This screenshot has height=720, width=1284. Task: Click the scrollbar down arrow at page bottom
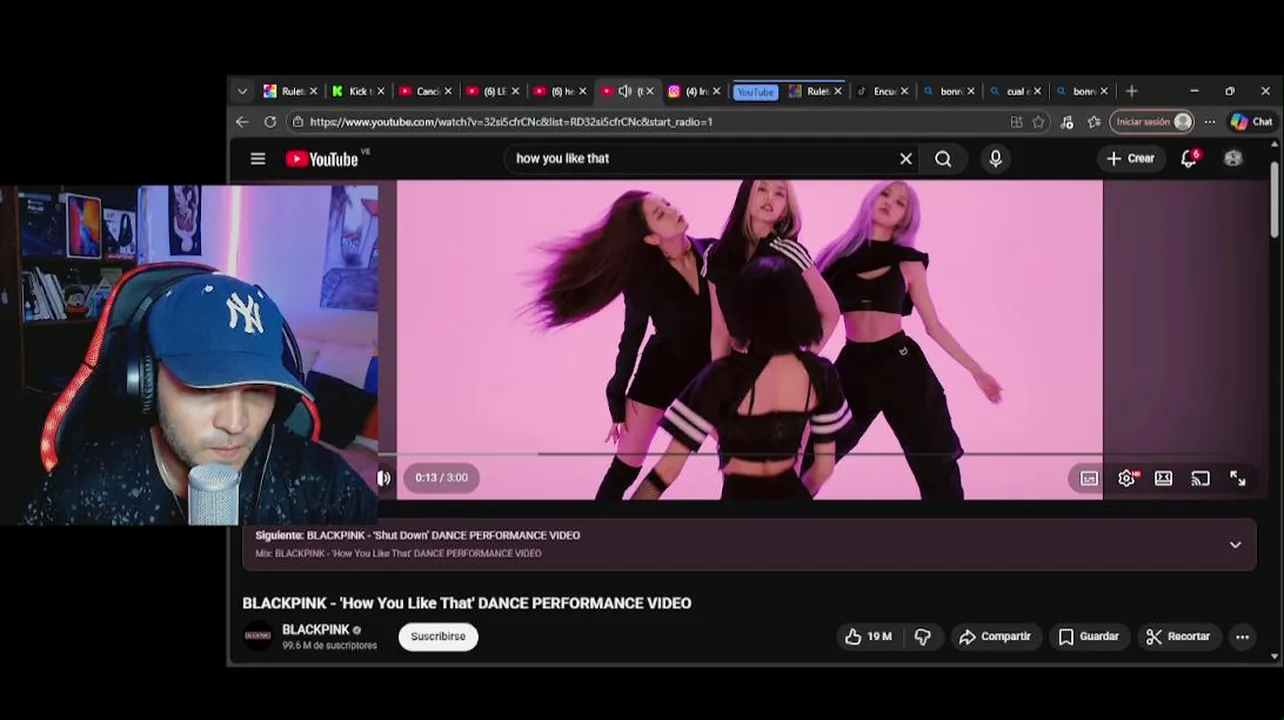click(x=1274, y=656)
